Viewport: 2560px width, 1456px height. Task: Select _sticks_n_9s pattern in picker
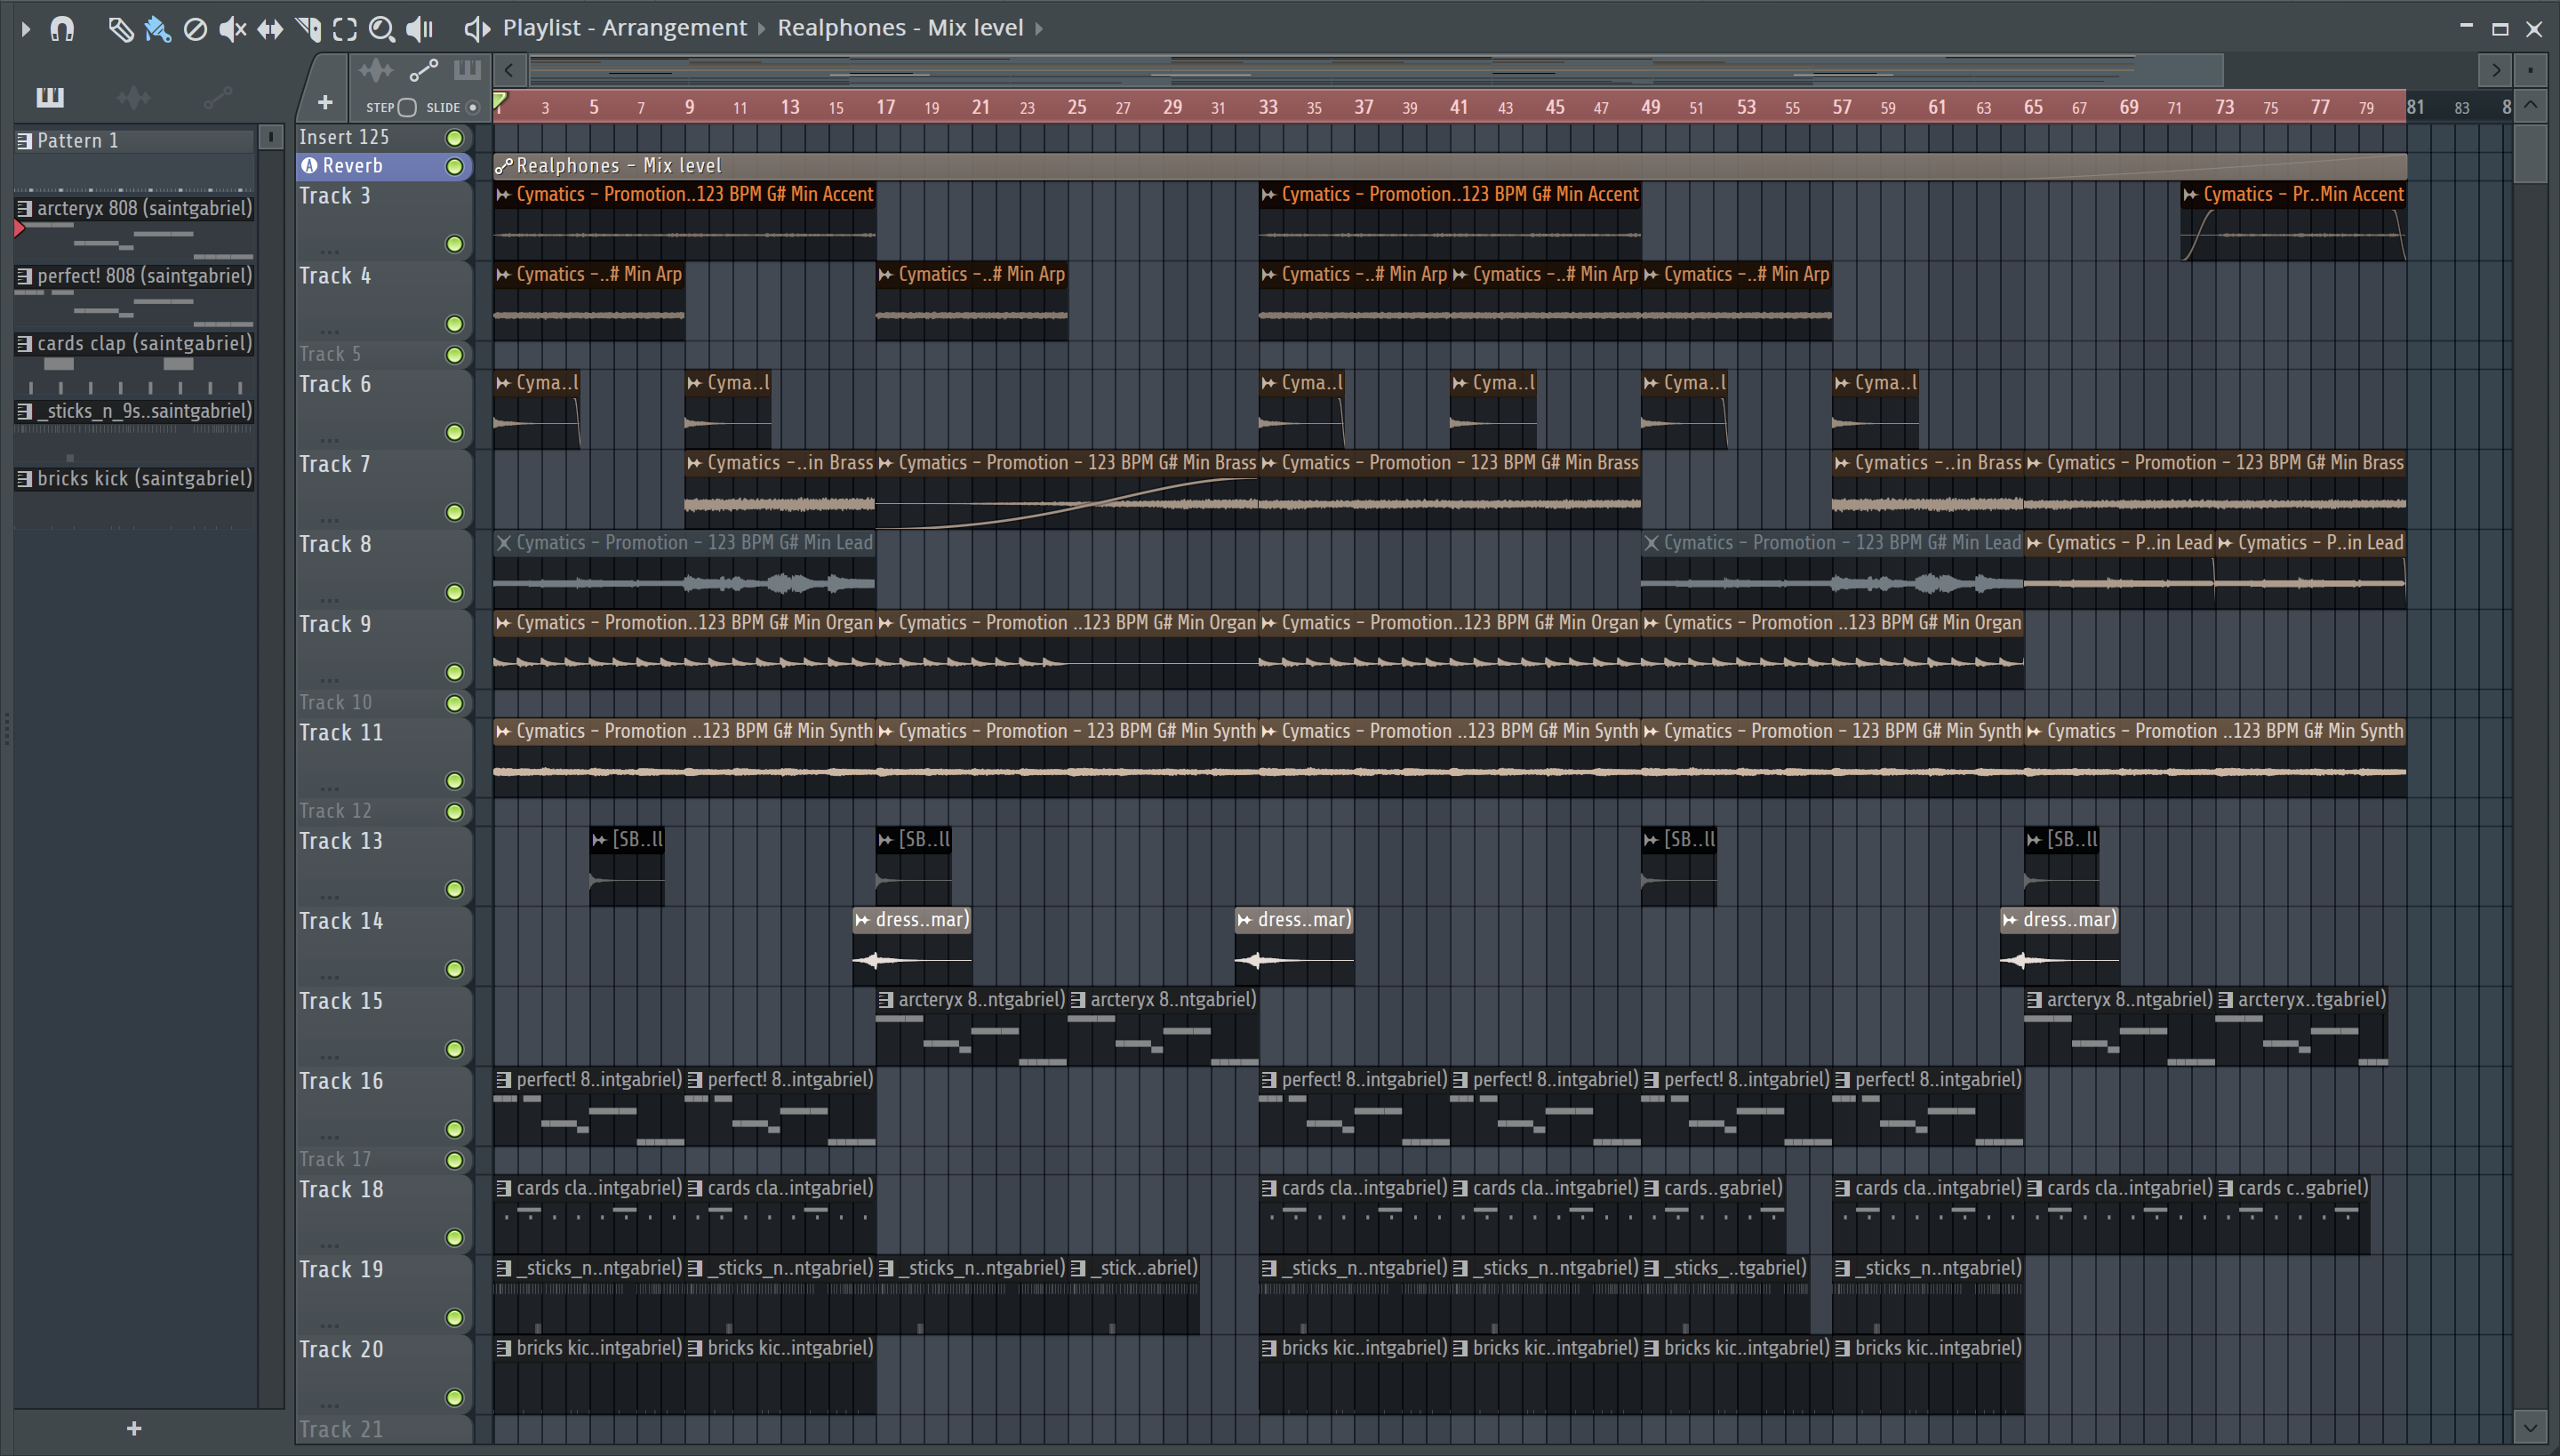tap(135, 411)
